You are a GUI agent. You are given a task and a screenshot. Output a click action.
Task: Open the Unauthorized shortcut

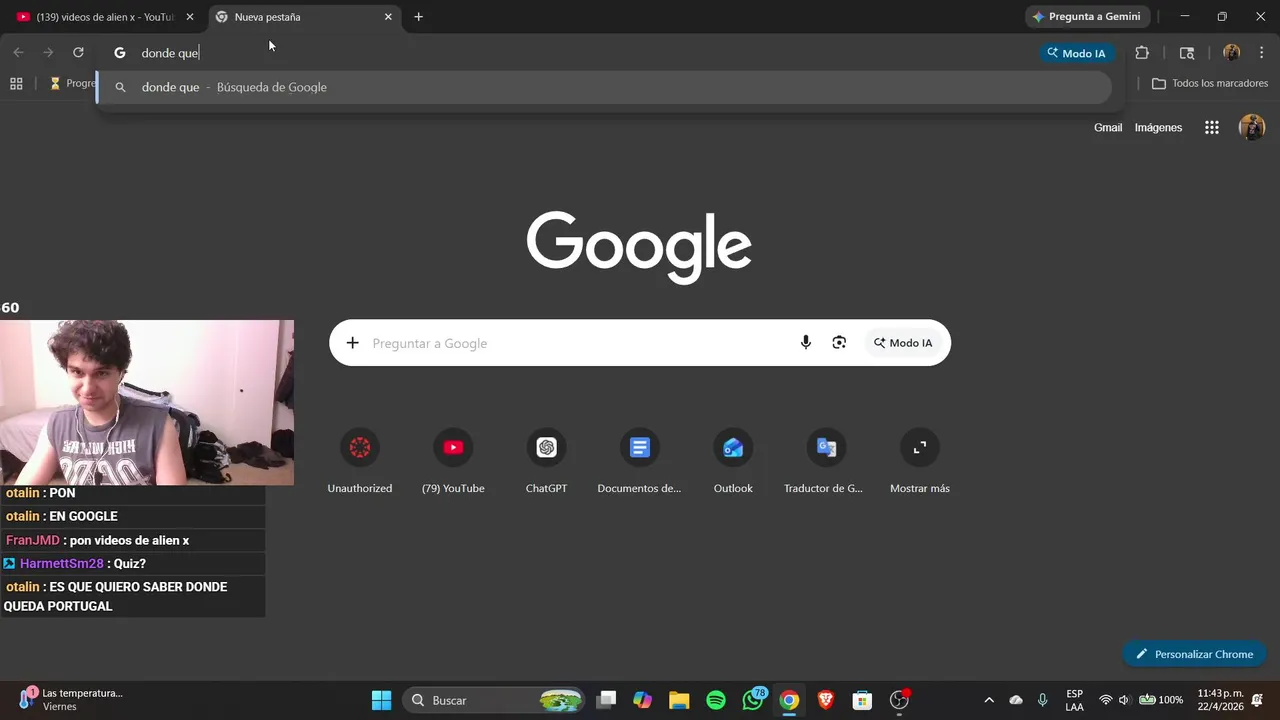tap(360, 462)
